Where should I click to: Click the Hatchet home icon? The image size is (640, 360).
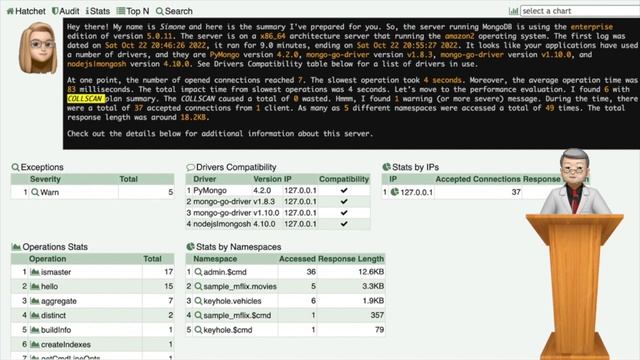point(10,11)
